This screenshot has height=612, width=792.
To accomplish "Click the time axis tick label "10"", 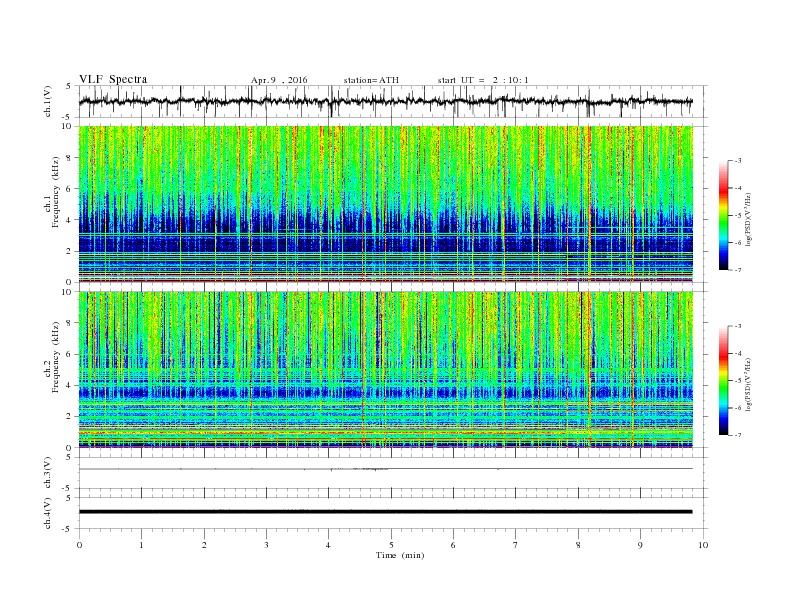I will tap(703, 545).
